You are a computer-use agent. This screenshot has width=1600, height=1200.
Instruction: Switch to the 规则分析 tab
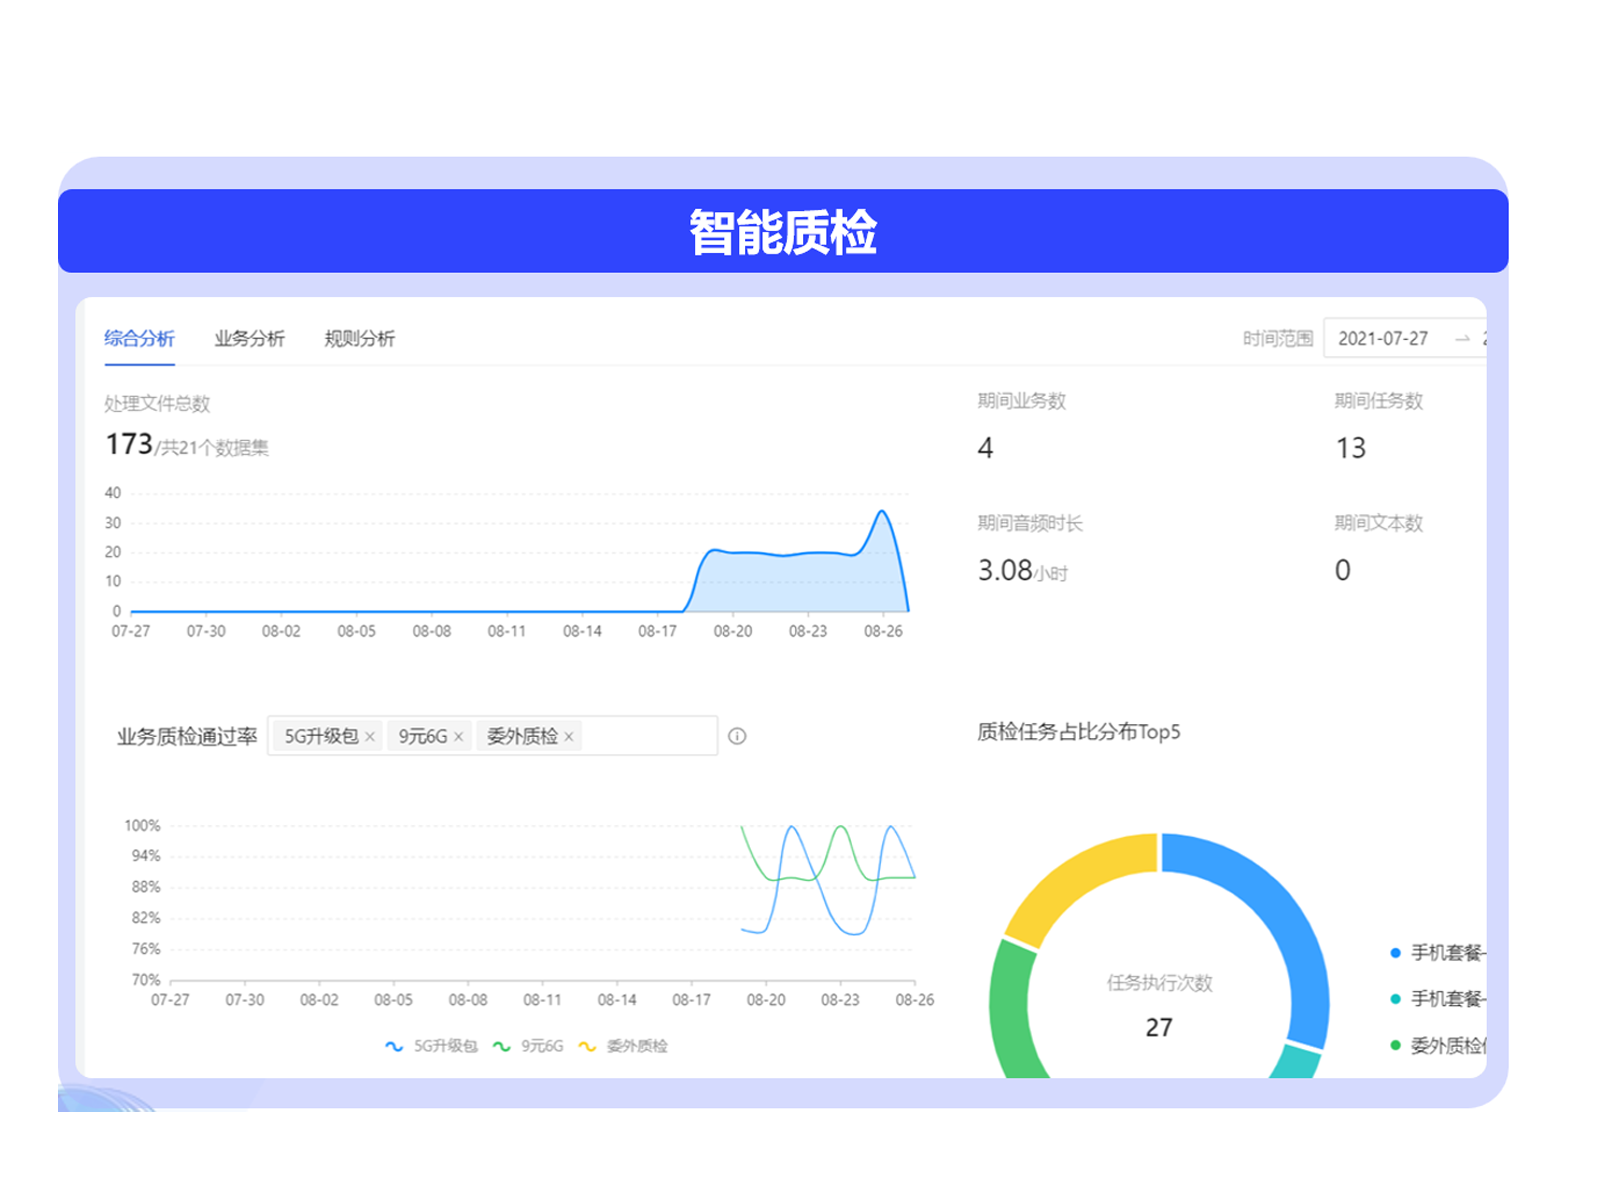[x=359, y=338]
